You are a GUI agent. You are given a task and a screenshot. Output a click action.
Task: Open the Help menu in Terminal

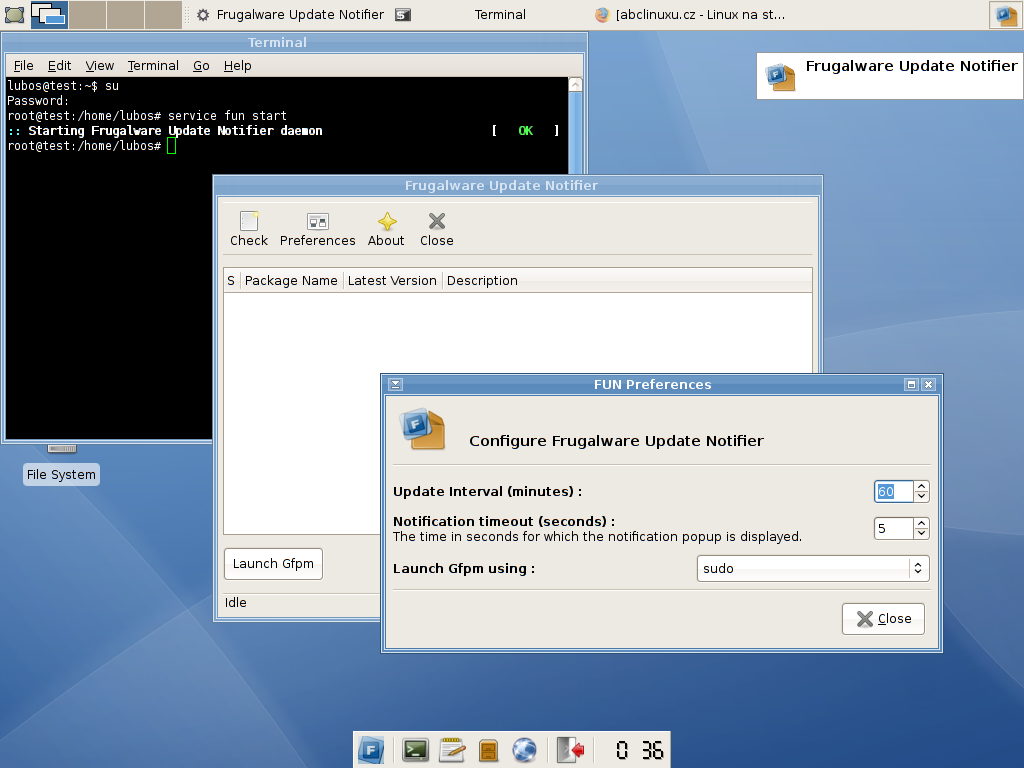(237, 65)
